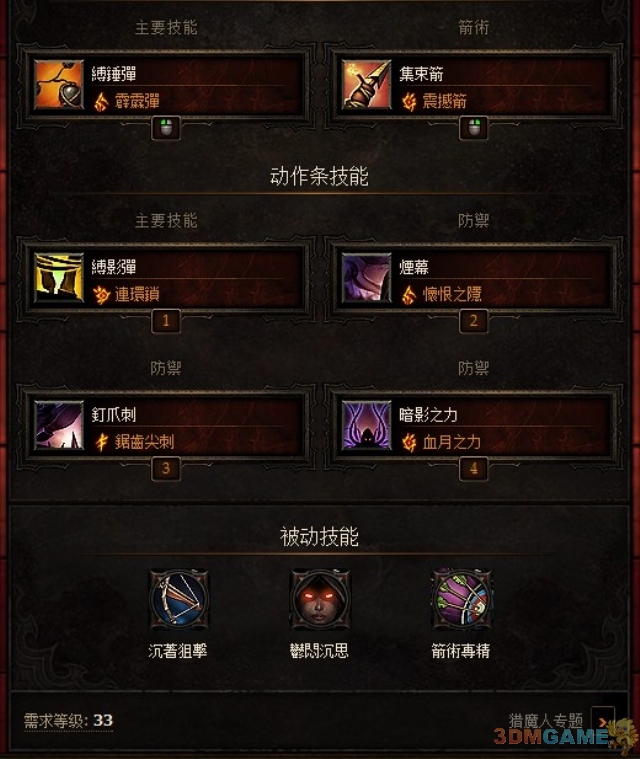The width and height of the screenshot is (640, 759).
Task: Select the 縛影彈 skill icon
Action: click(59, 278)
